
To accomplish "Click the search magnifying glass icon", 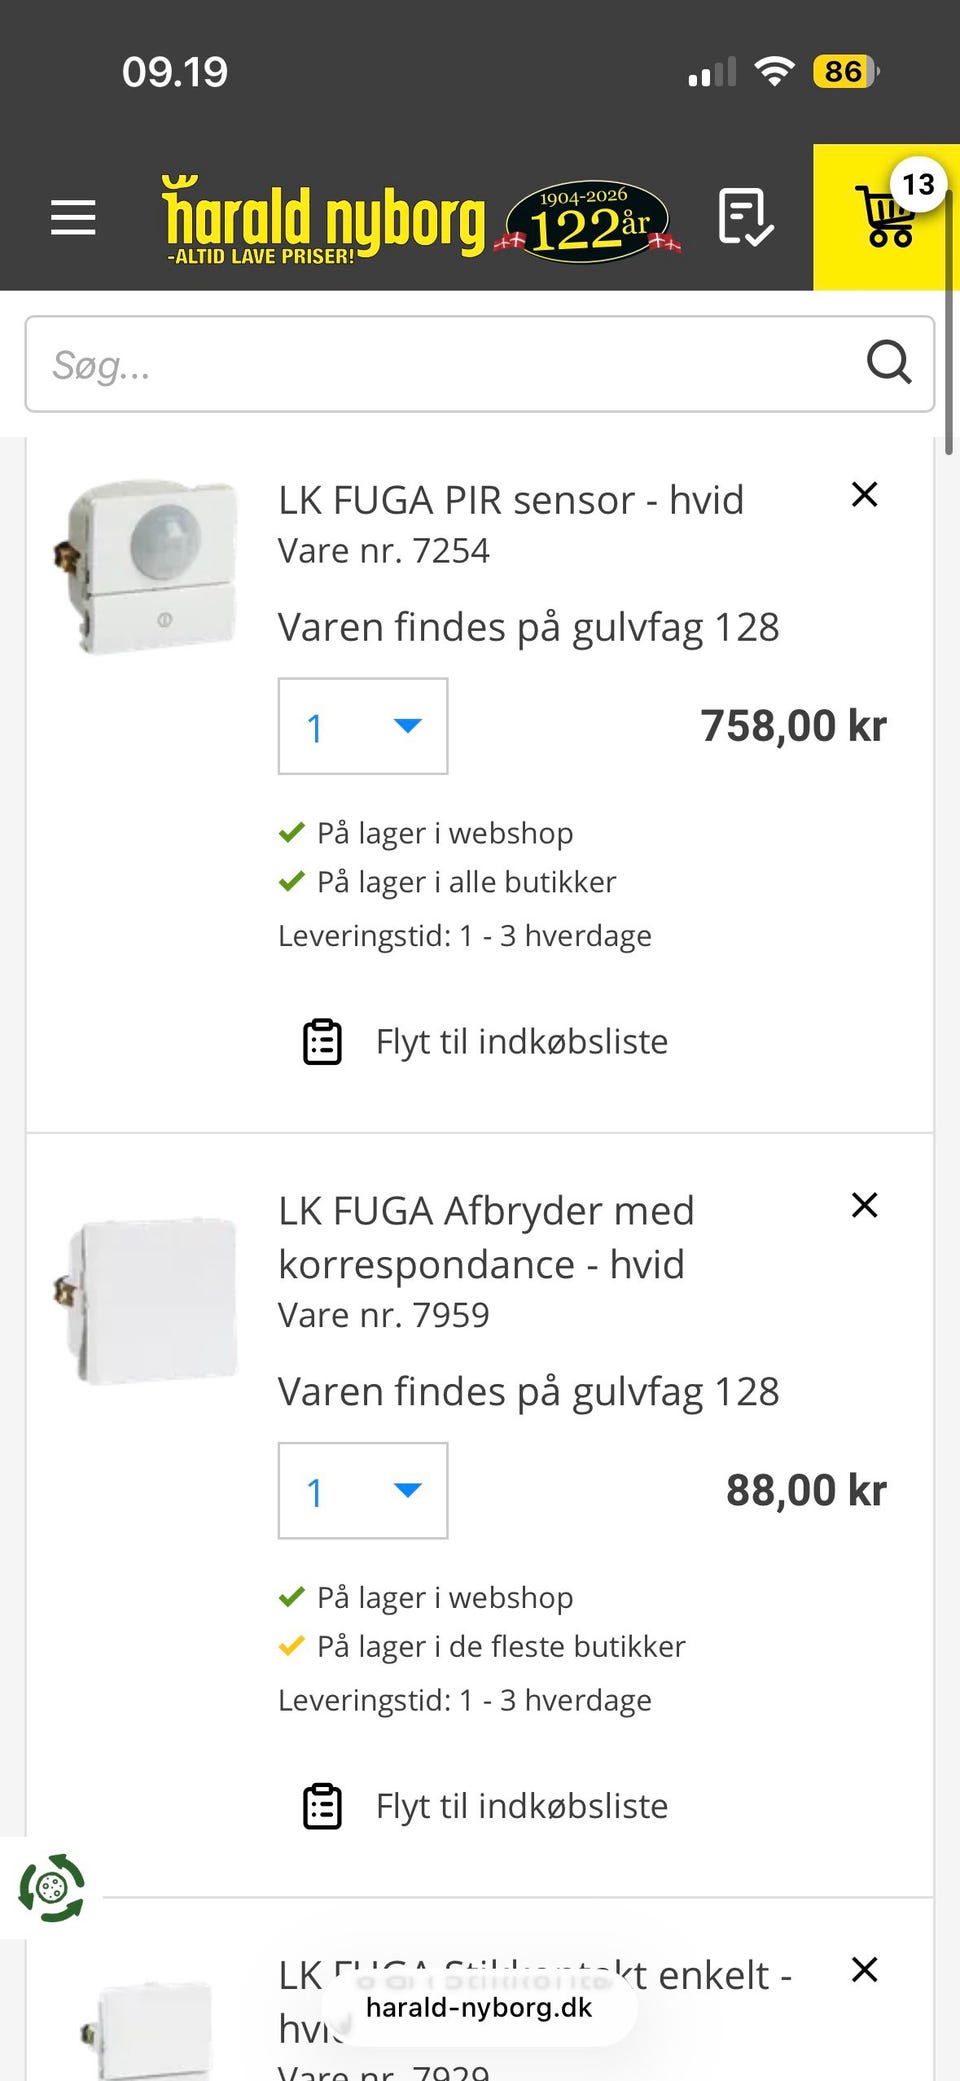I will [x=888, y=363].
